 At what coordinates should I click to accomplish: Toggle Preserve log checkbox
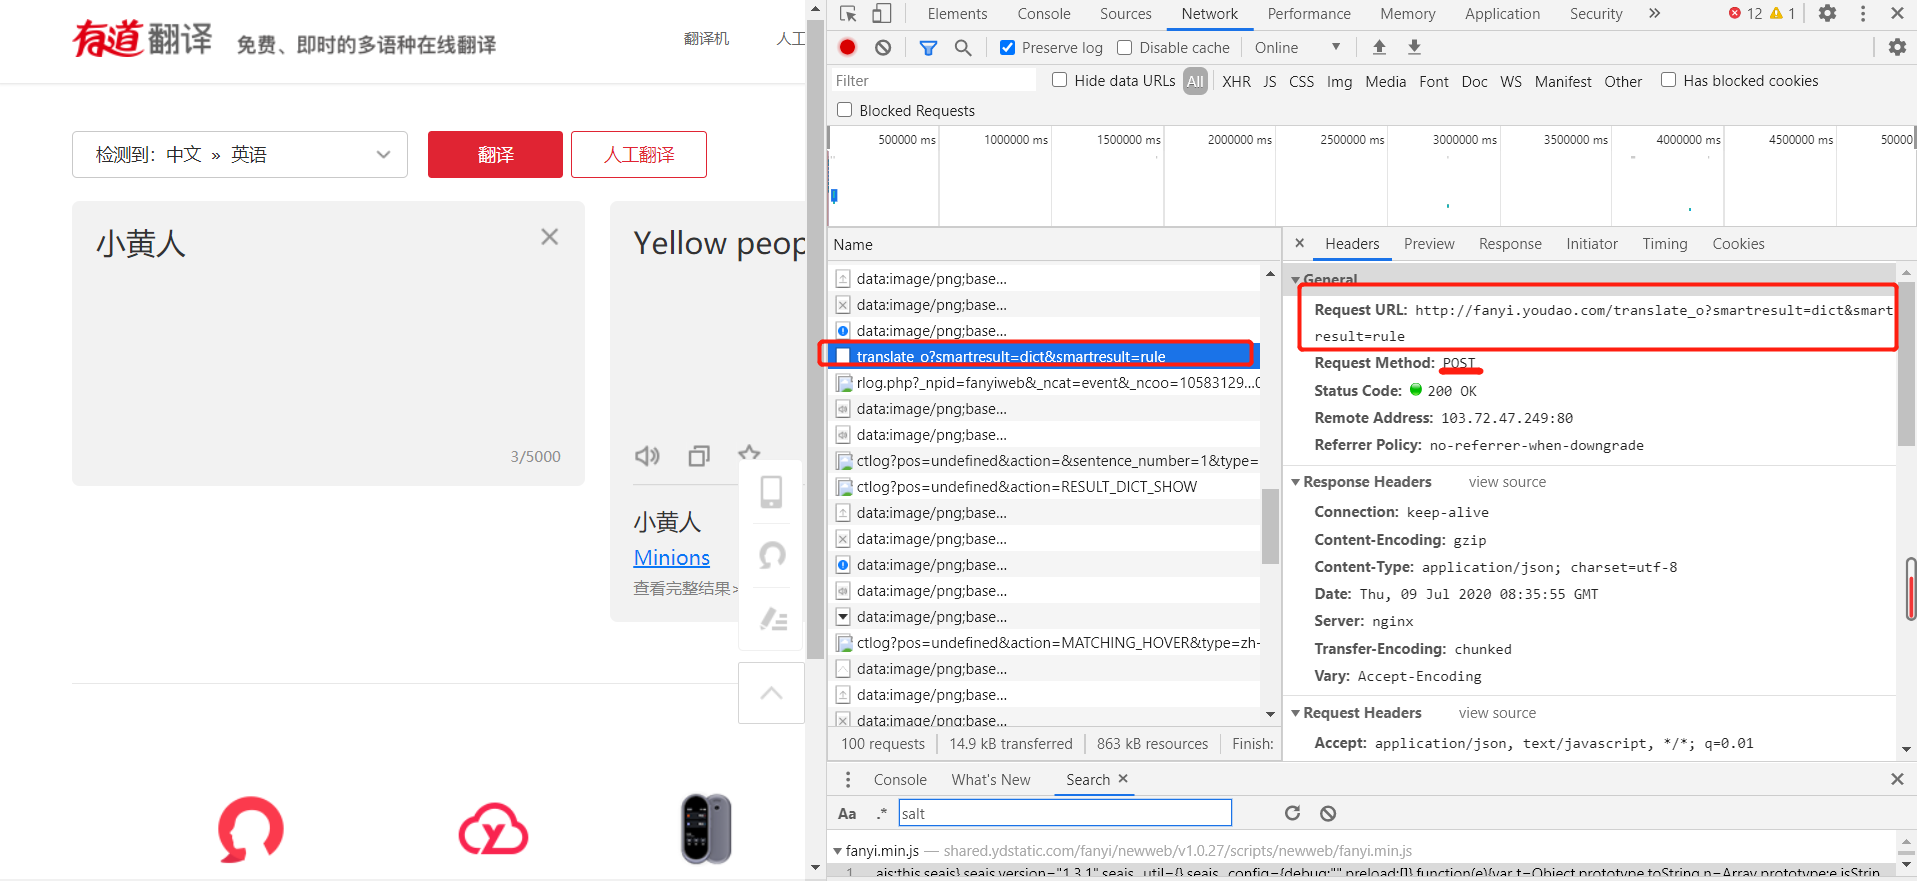click(1007, 47)
